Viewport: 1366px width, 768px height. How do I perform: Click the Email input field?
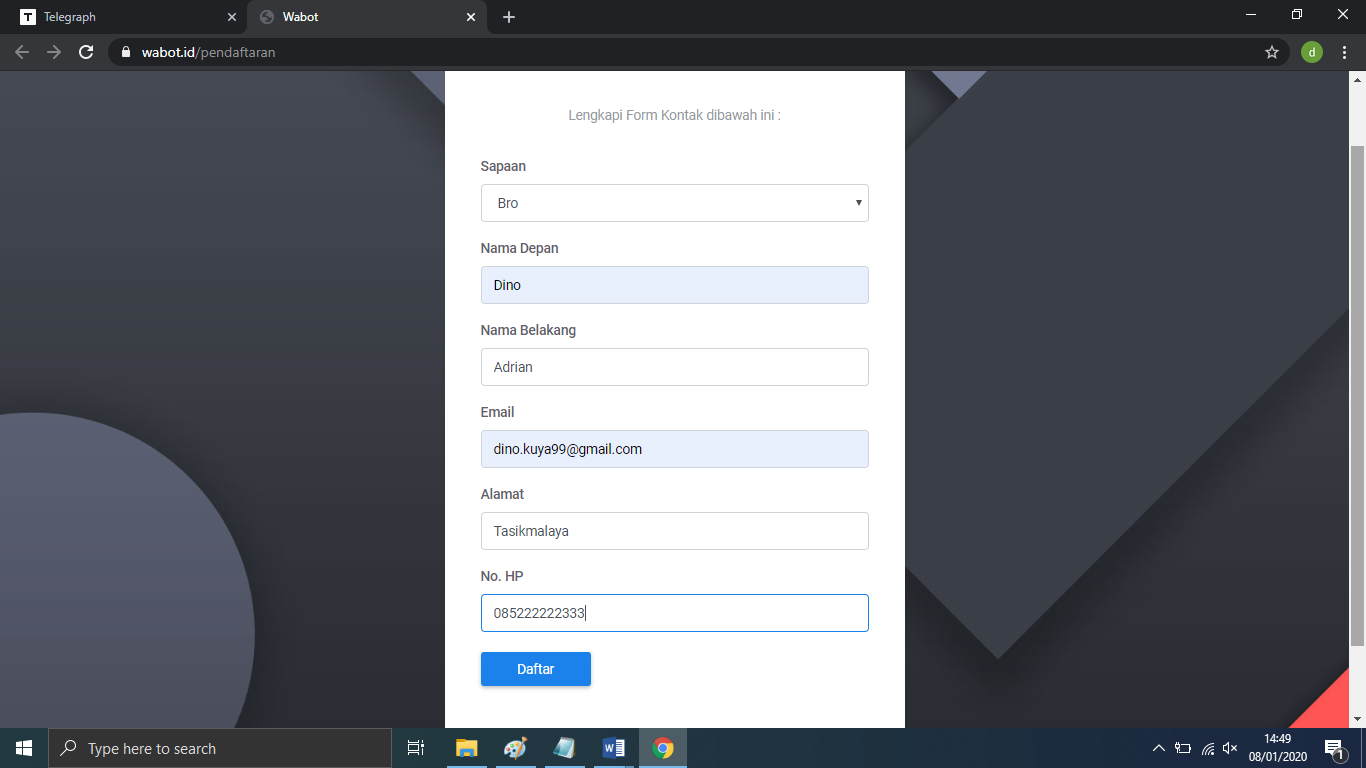point(675,449)
